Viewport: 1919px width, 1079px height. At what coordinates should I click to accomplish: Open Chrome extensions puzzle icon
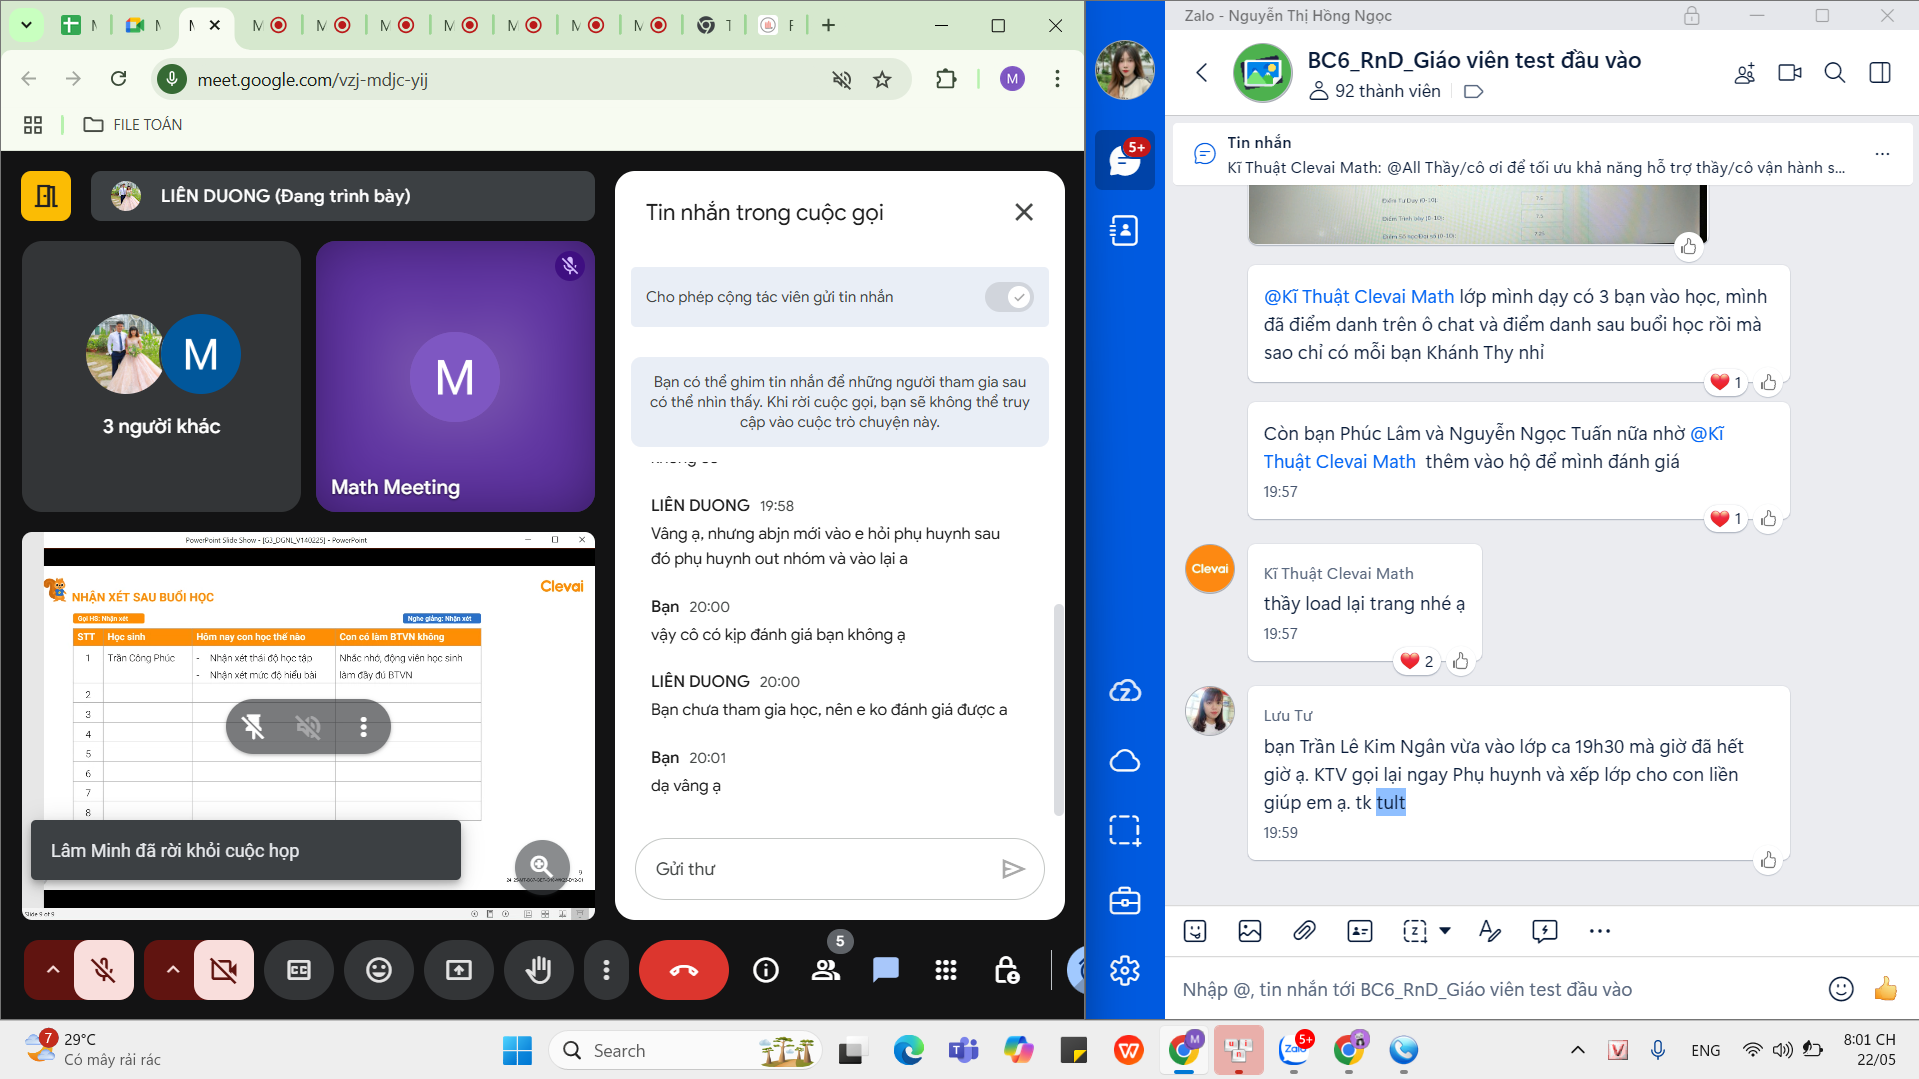click(946, 79)
